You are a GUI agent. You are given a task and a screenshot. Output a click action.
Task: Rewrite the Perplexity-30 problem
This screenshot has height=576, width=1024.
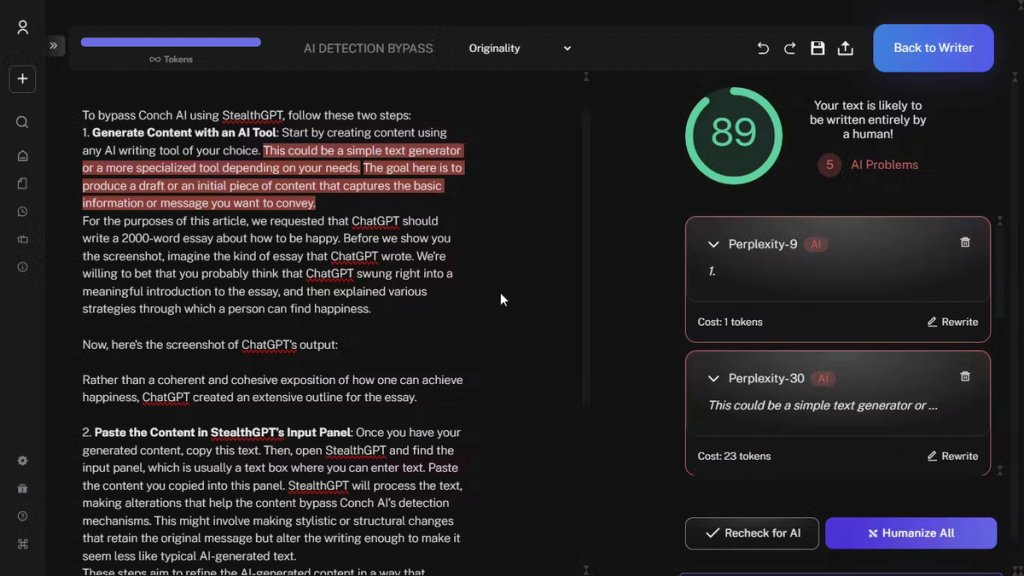click(x=952, y=456)
